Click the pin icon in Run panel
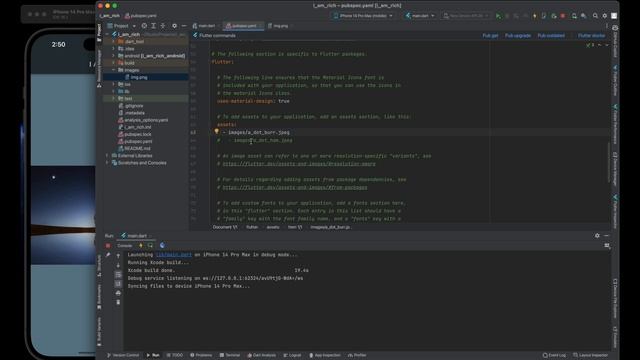The height and width of the screenshot is (360, 640). click(108, 255)
